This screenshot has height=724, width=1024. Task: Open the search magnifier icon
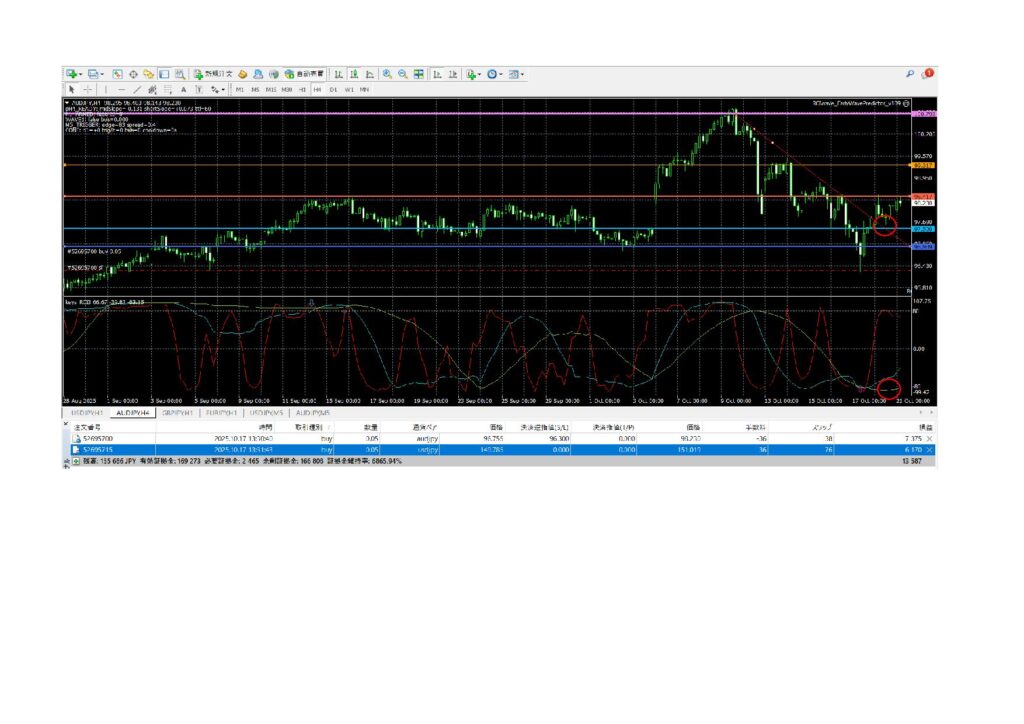pyautogui.click(x=909, y=74)
